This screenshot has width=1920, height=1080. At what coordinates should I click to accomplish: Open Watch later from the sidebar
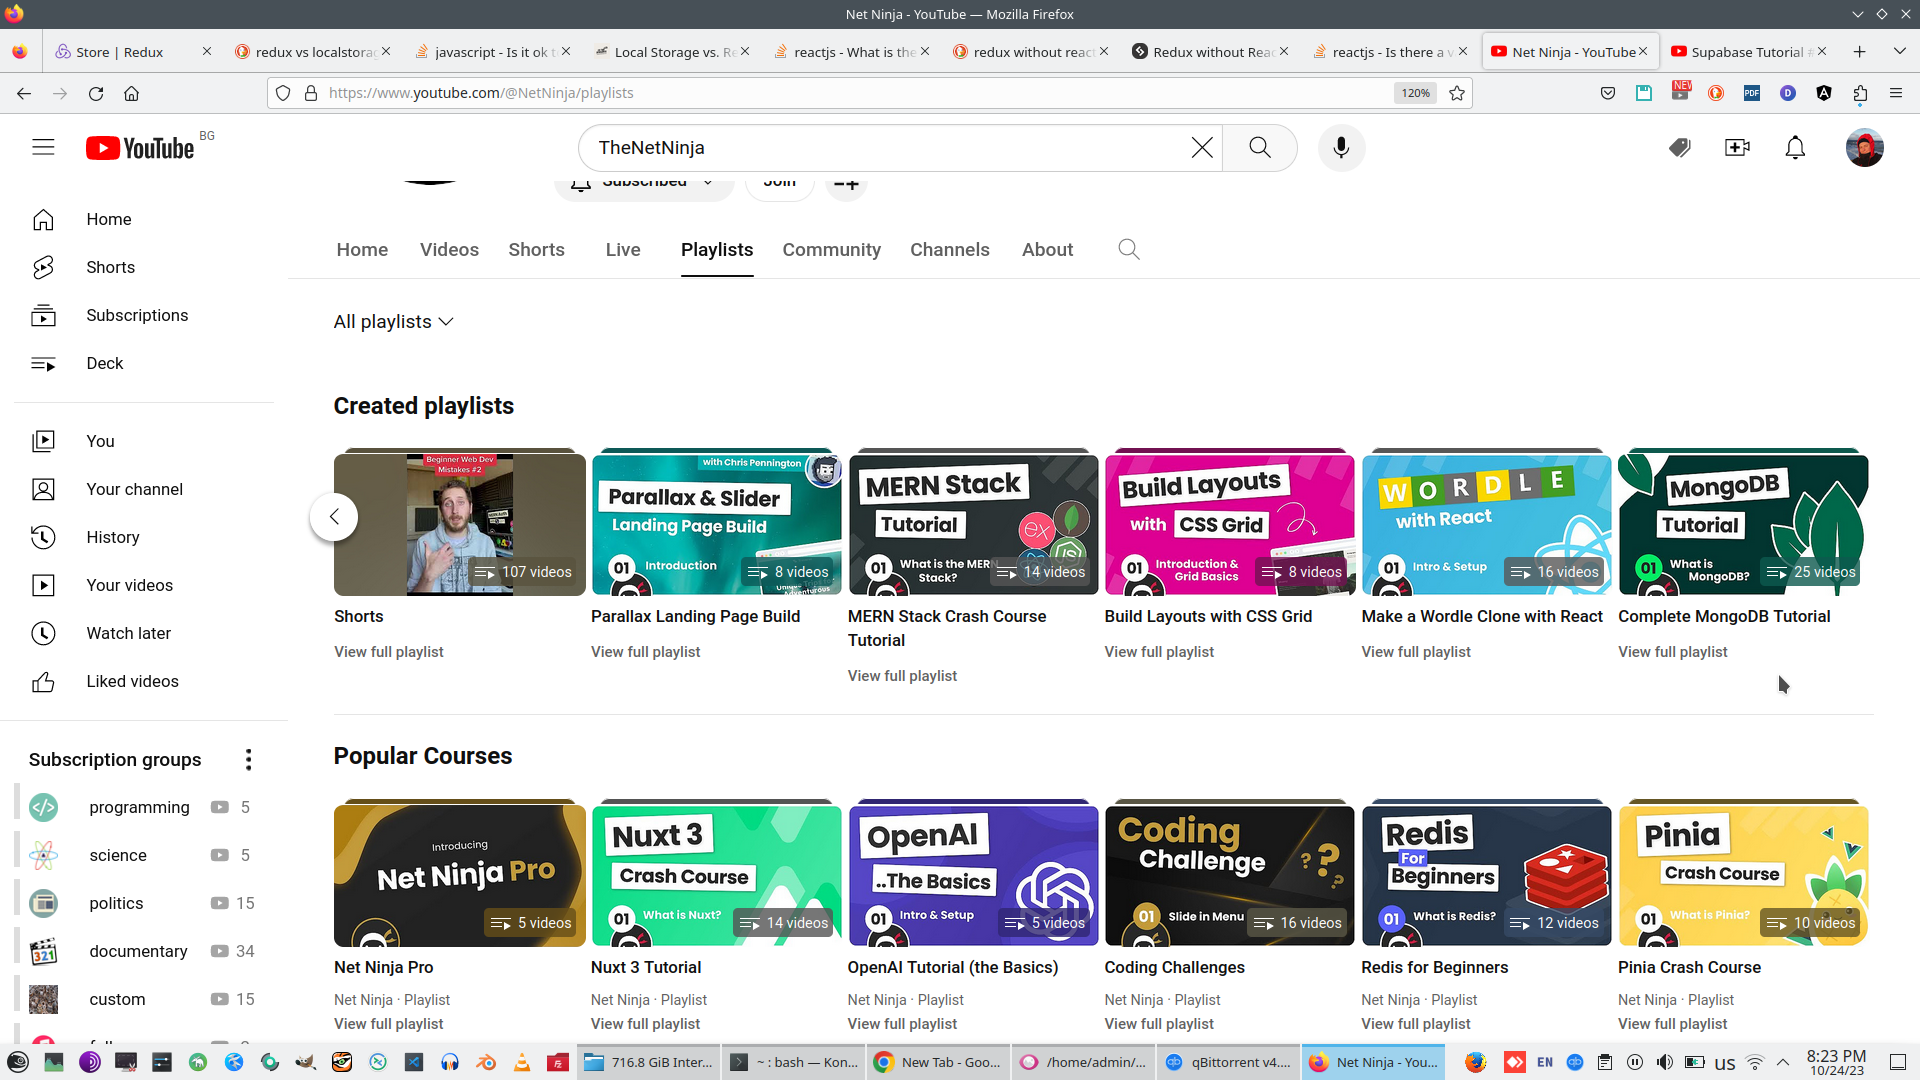(128, 633)
